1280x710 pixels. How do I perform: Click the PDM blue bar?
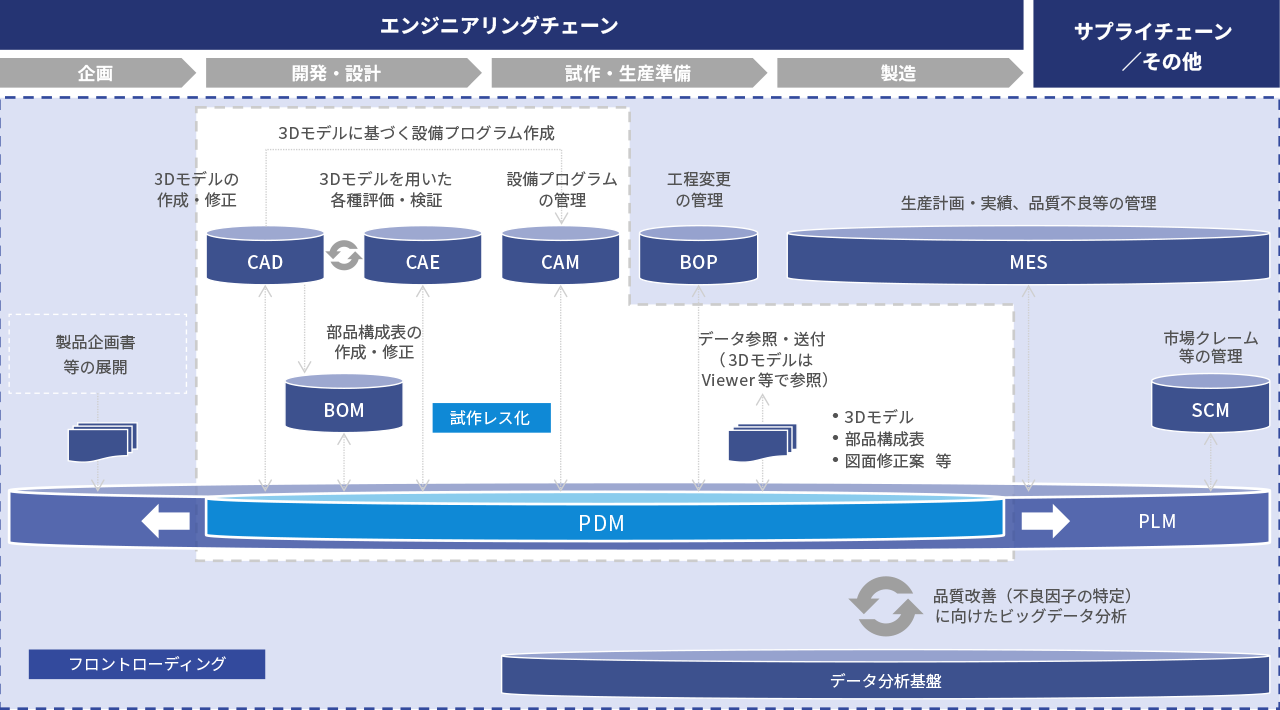603,522
